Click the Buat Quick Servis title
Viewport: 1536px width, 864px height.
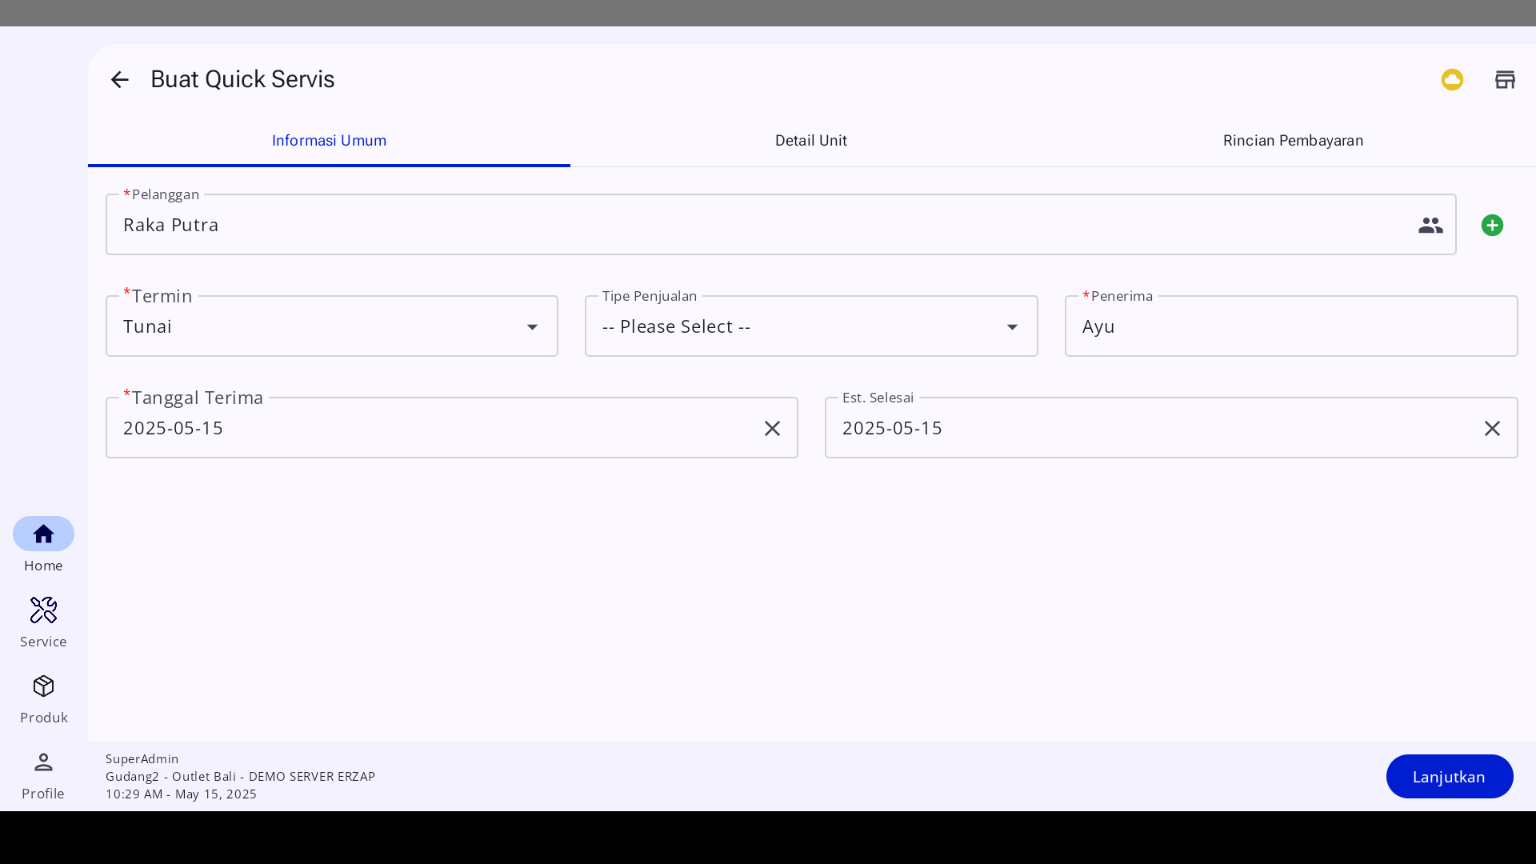click(243, 79)
